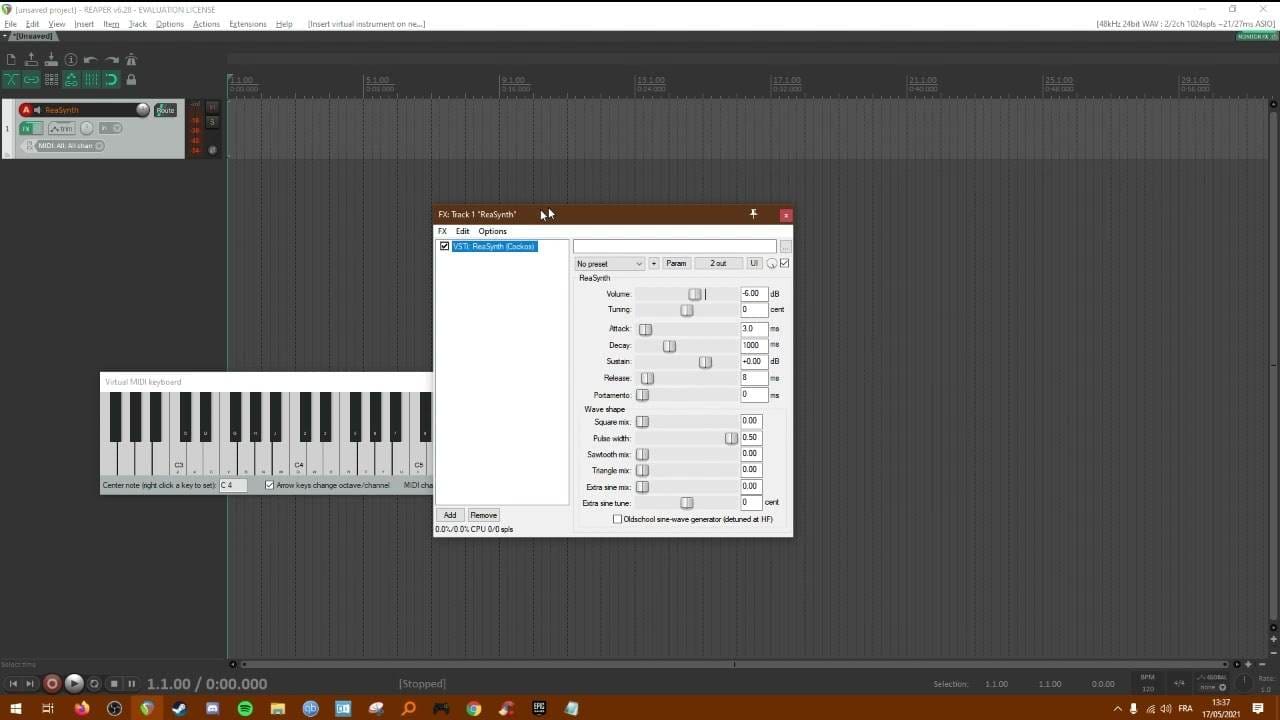Solo track 1 with S button
The width and height of the screenshot is (1280, 720).
[212, 121]
